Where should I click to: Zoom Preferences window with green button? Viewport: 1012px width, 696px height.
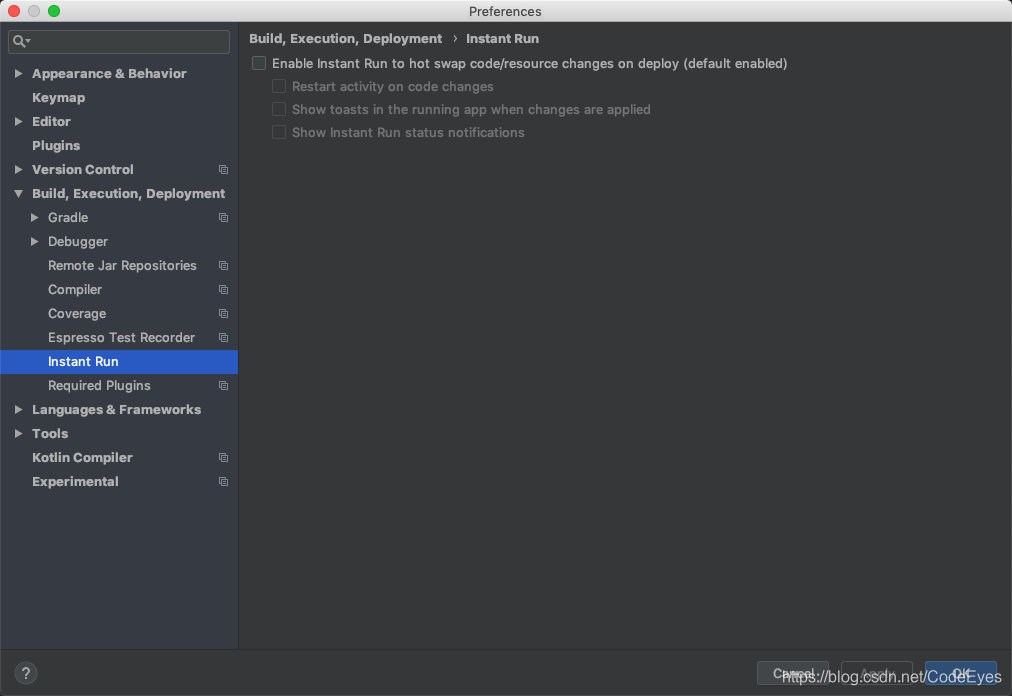[x=54, y=11]
